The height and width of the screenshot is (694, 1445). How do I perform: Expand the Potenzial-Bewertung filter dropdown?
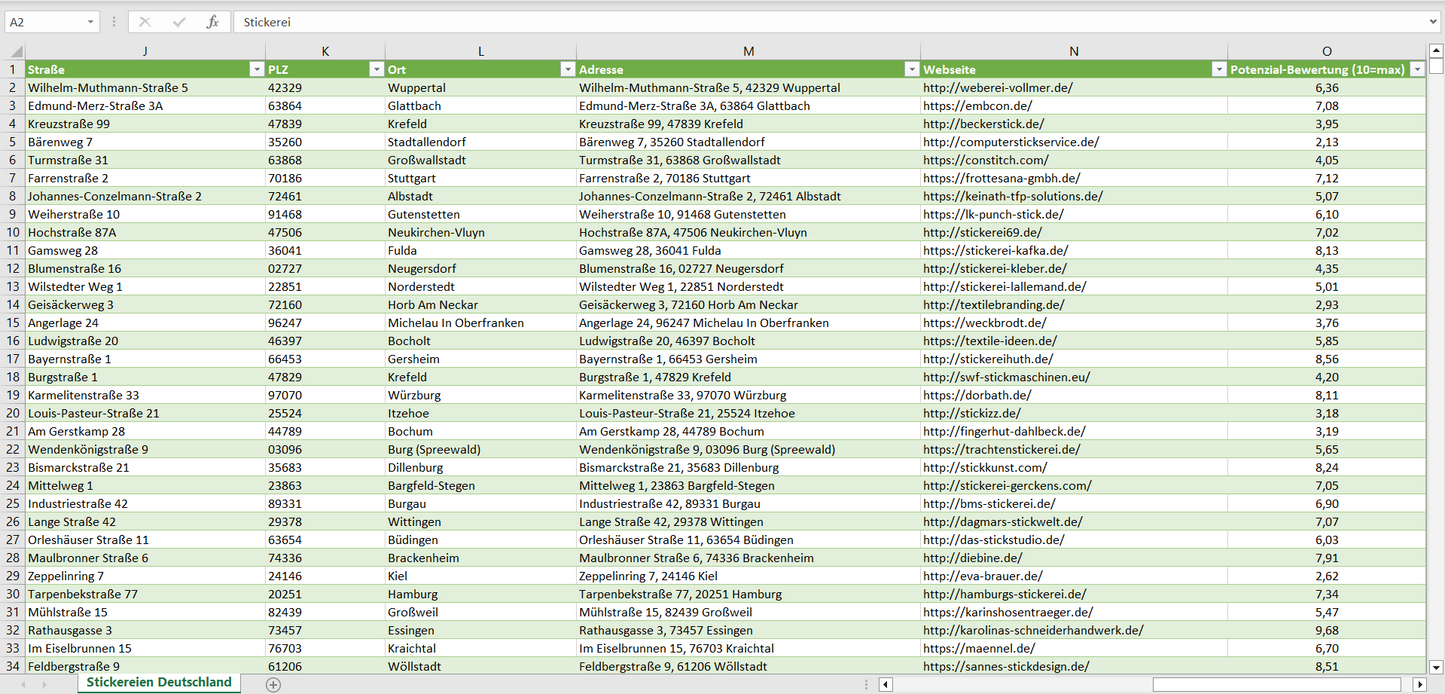click(x=1417, y=70)
